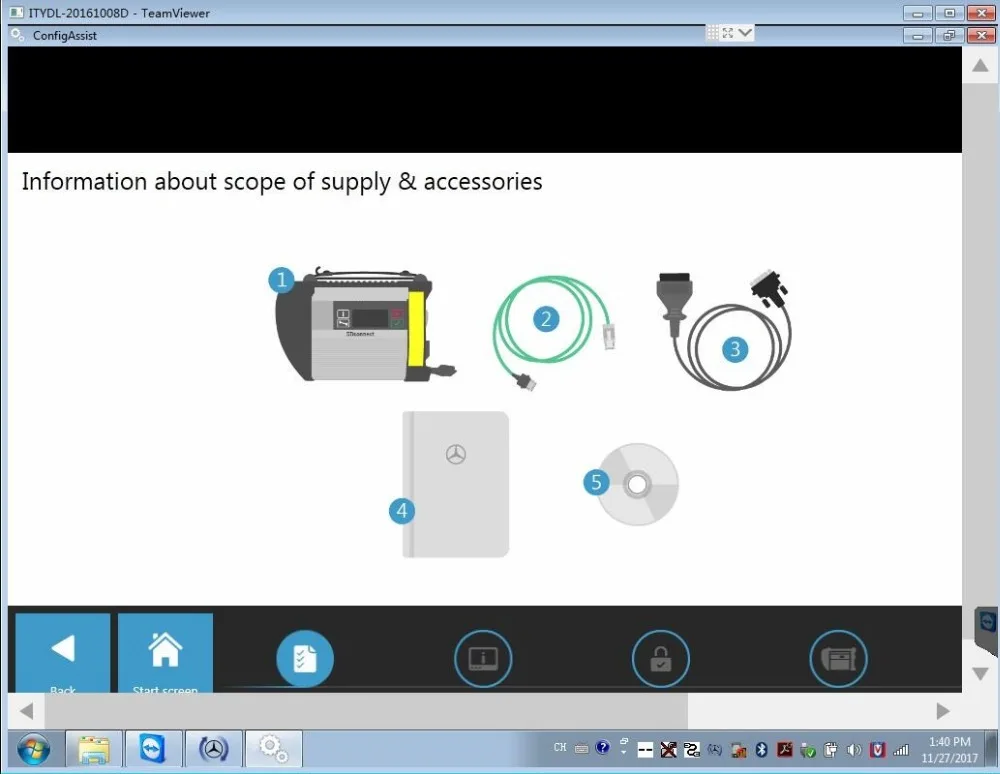Image resolution: width=1000 pixels, height=774 pixels.
Task: Click the CD disc image
Action: (x=637, y=485)
